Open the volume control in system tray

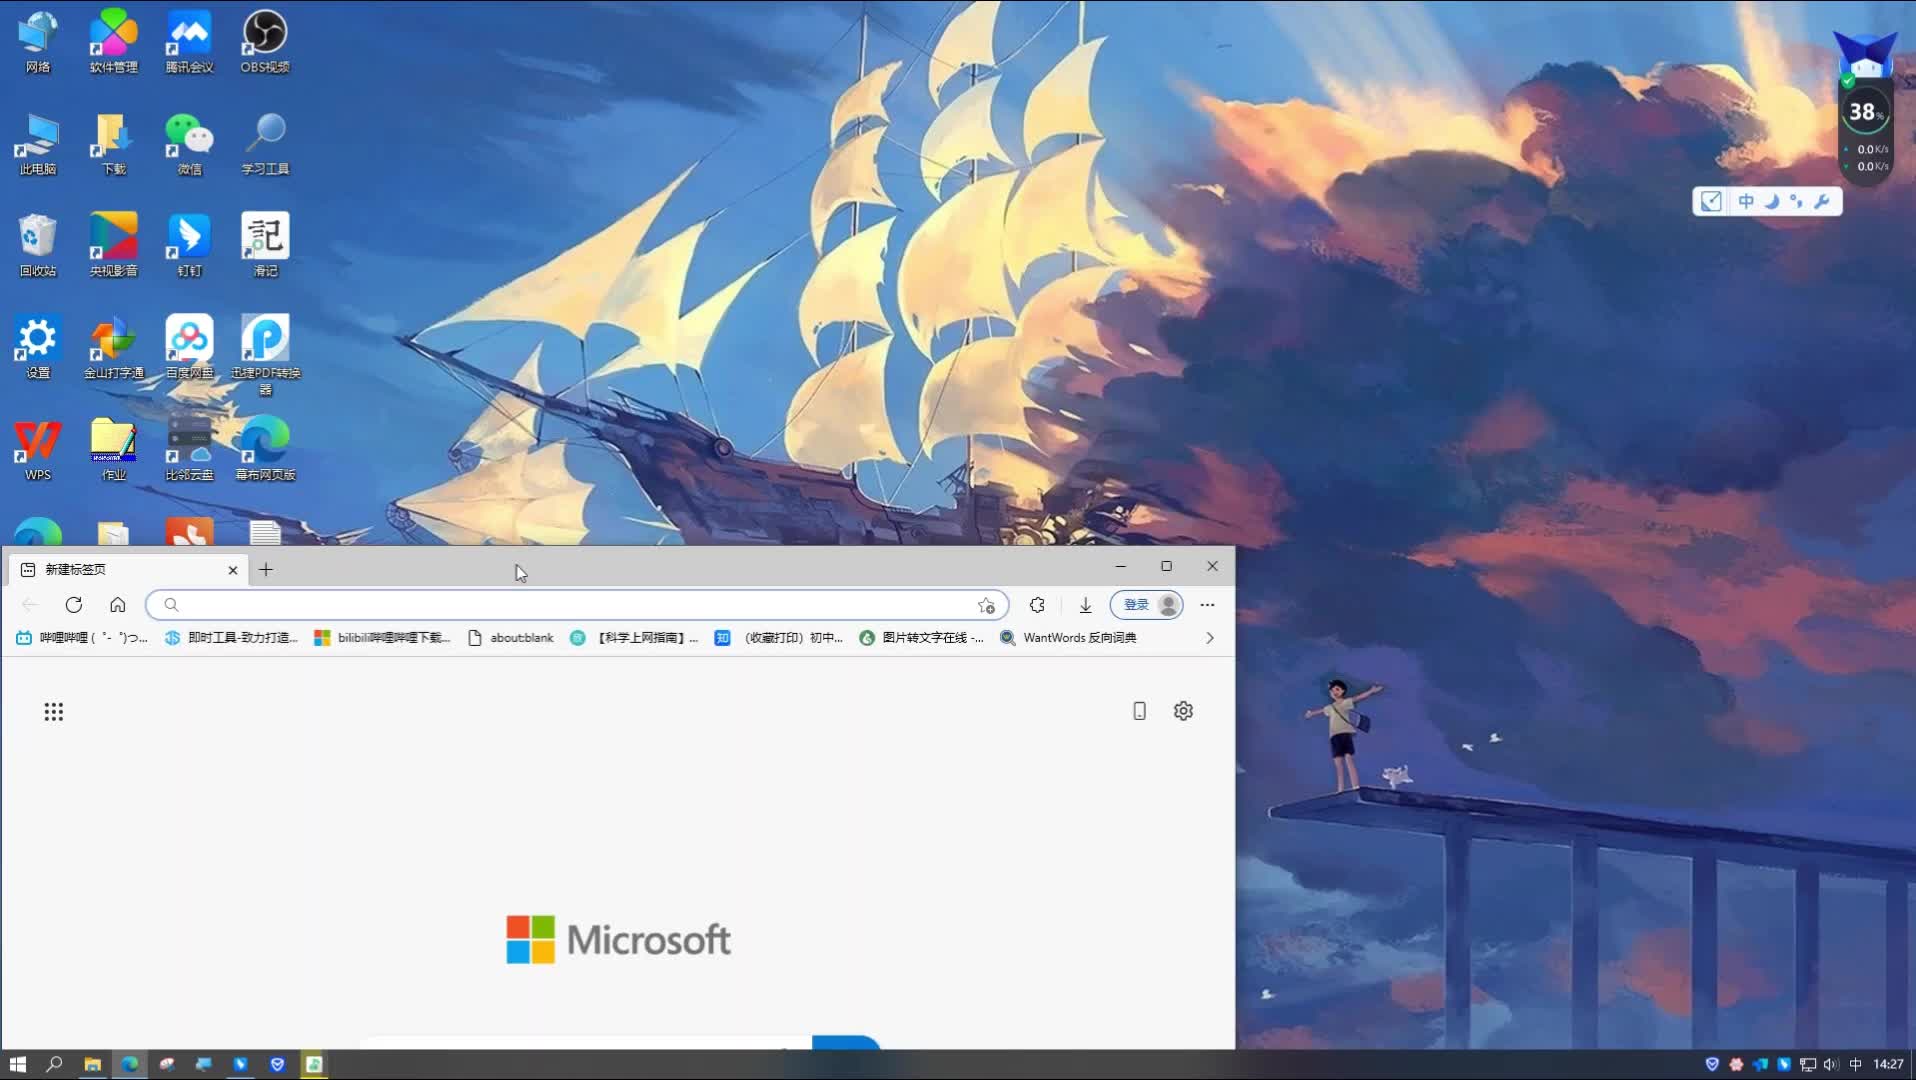click(x=1831, y=1065)
